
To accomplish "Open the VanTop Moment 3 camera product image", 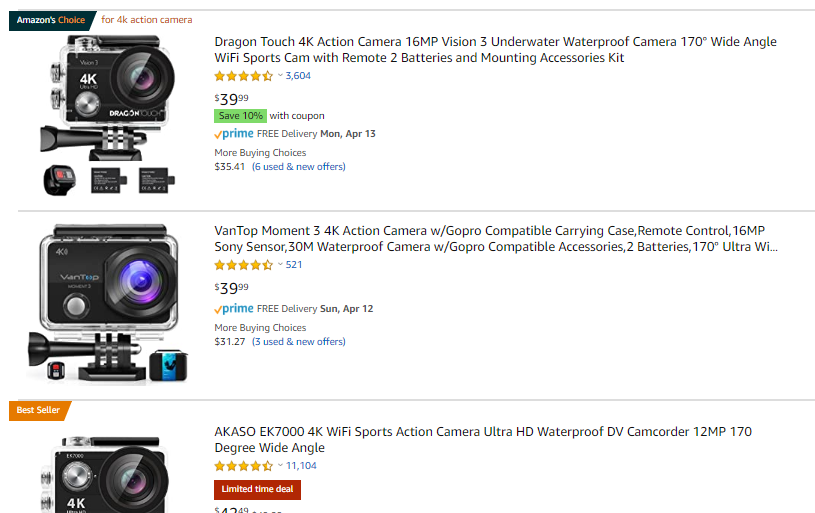I will point(108,305).
